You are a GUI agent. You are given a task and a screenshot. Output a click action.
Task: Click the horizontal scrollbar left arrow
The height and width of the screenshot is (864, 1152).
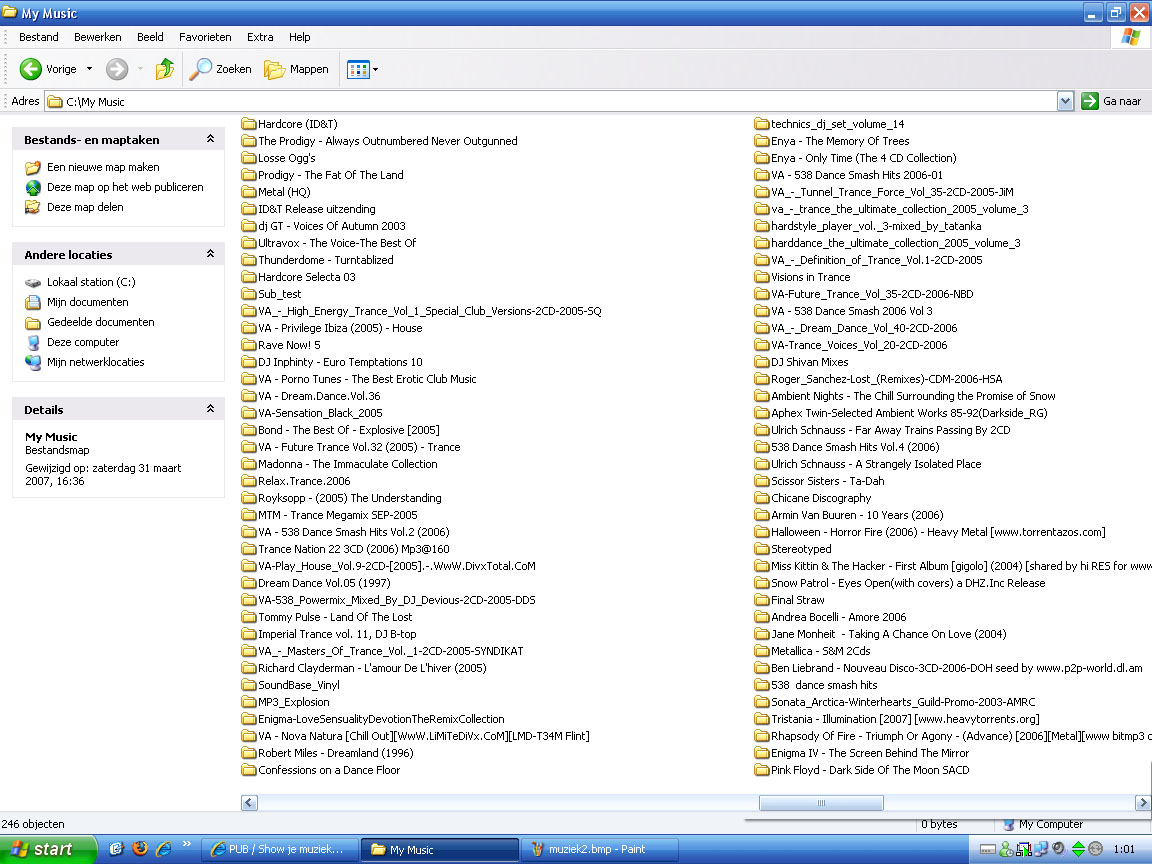pyautogui.click(x=249, y=803)
